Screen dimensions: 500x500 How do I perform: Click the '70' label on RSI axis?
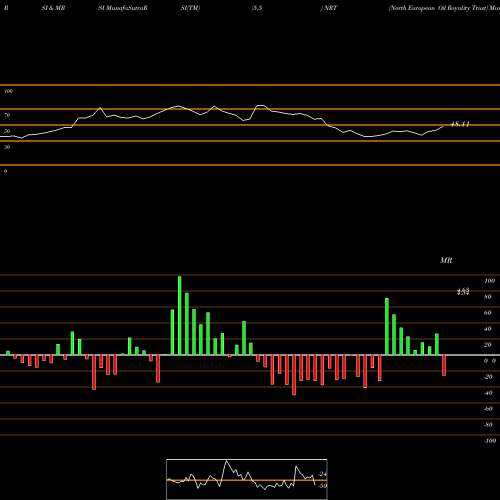7,115
